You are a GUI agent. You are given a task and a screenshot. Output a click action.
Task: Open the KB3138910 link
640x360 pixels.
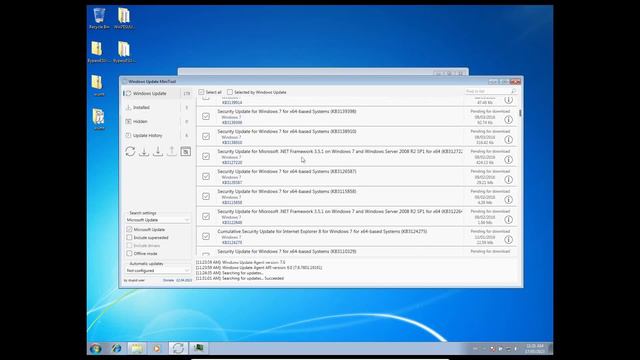[232, 142]
